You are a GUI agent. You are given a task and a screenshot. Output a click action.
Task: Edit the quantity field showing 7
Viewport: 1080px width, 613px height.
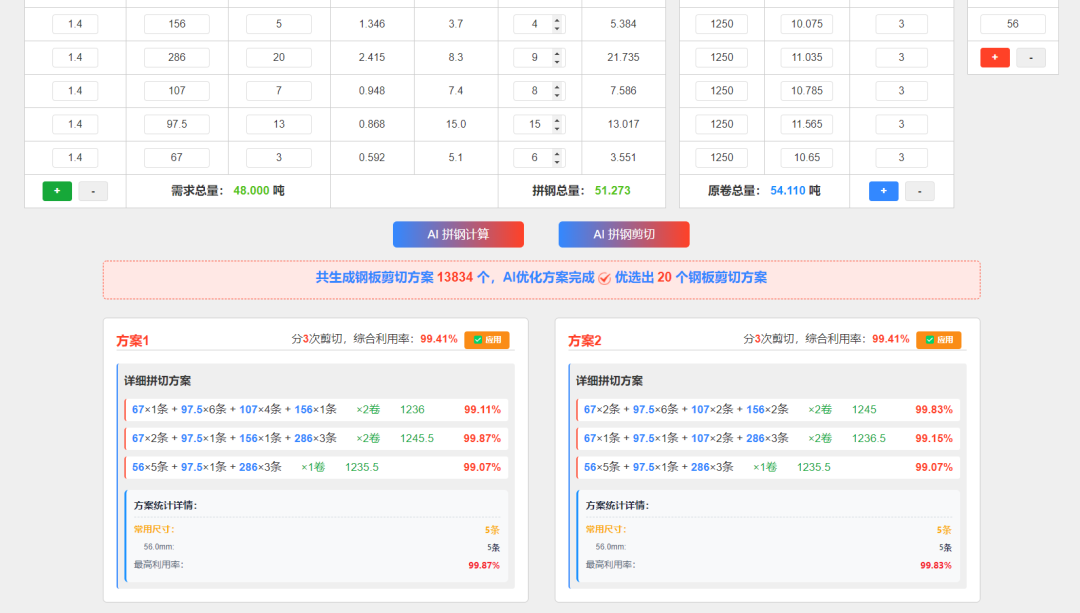[x=279, y=90]
